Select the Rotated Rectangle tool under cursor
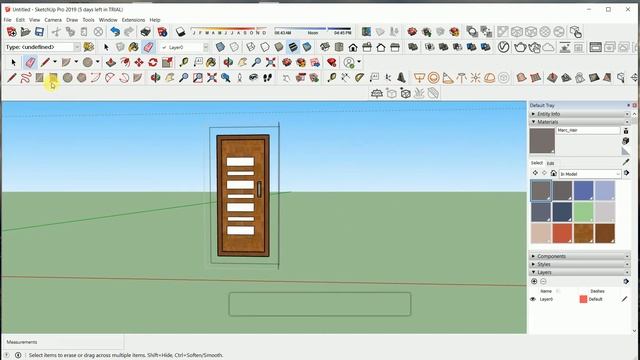640x360 pixels. click(x=53, y=78)
